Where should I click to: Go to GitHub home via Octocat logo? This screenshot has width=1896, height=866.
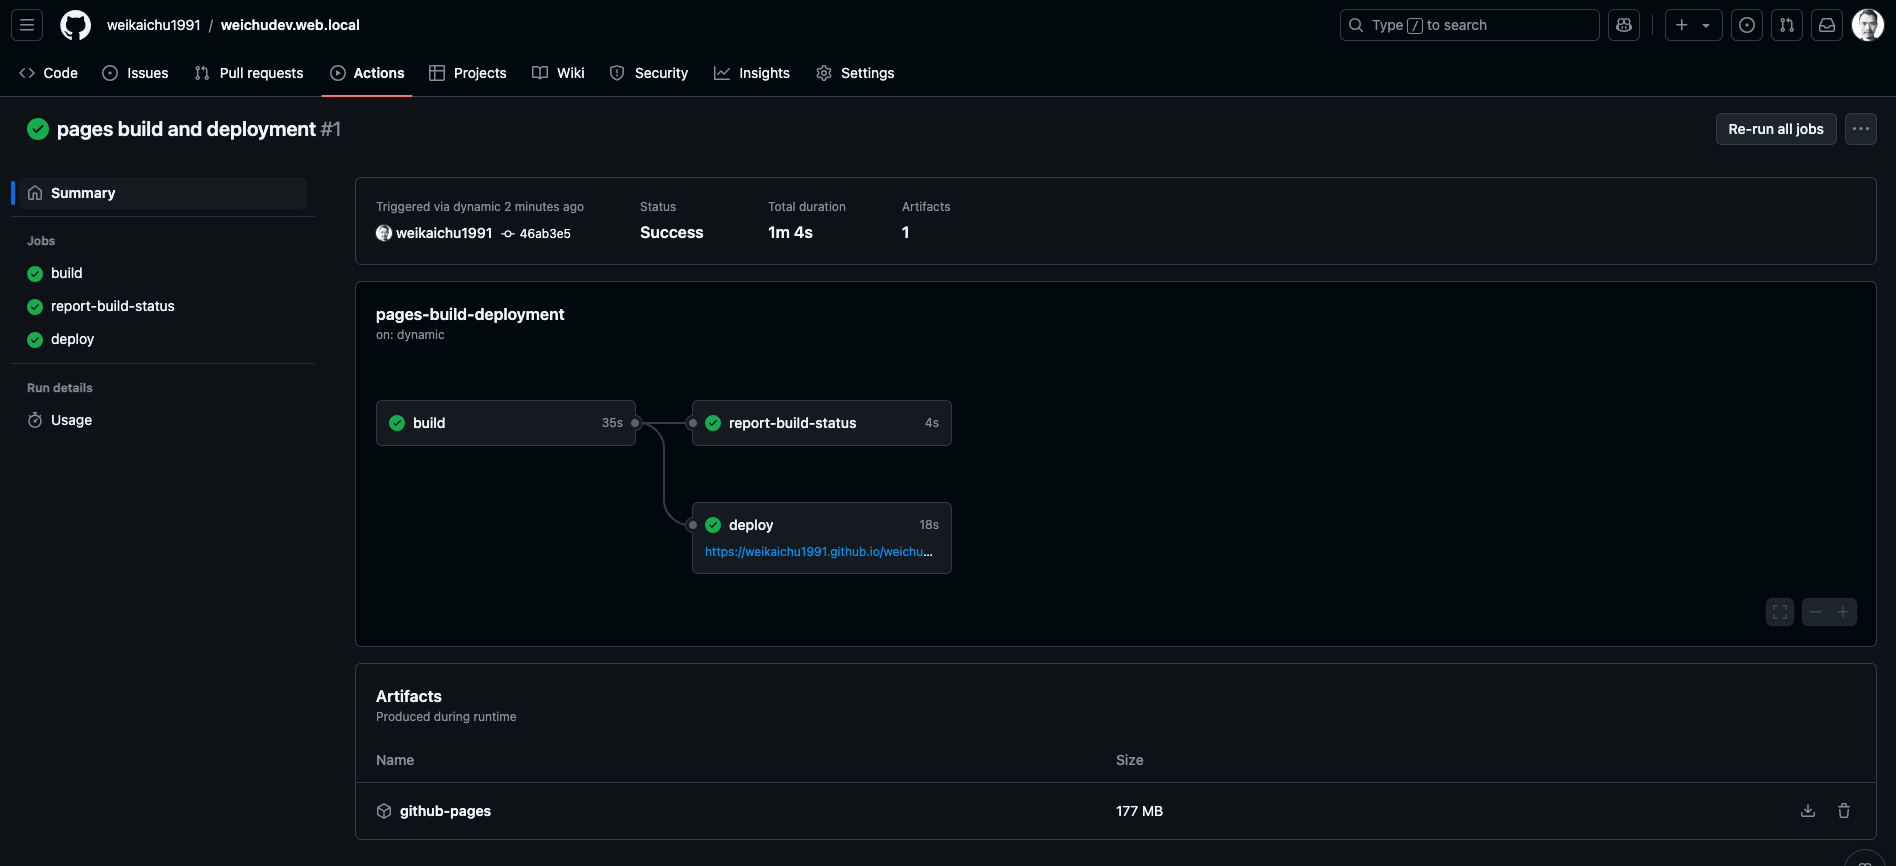click(76, 25)
